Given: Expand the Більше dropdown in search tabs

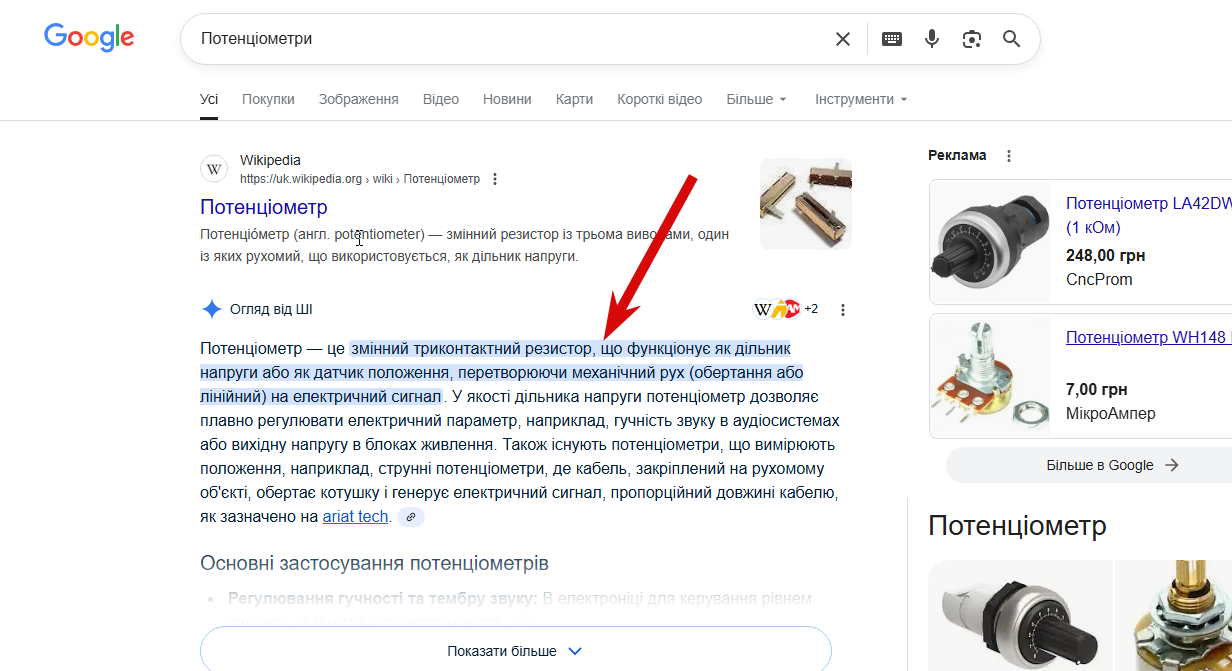Looking at the screenshot, I should coord(757,99).
